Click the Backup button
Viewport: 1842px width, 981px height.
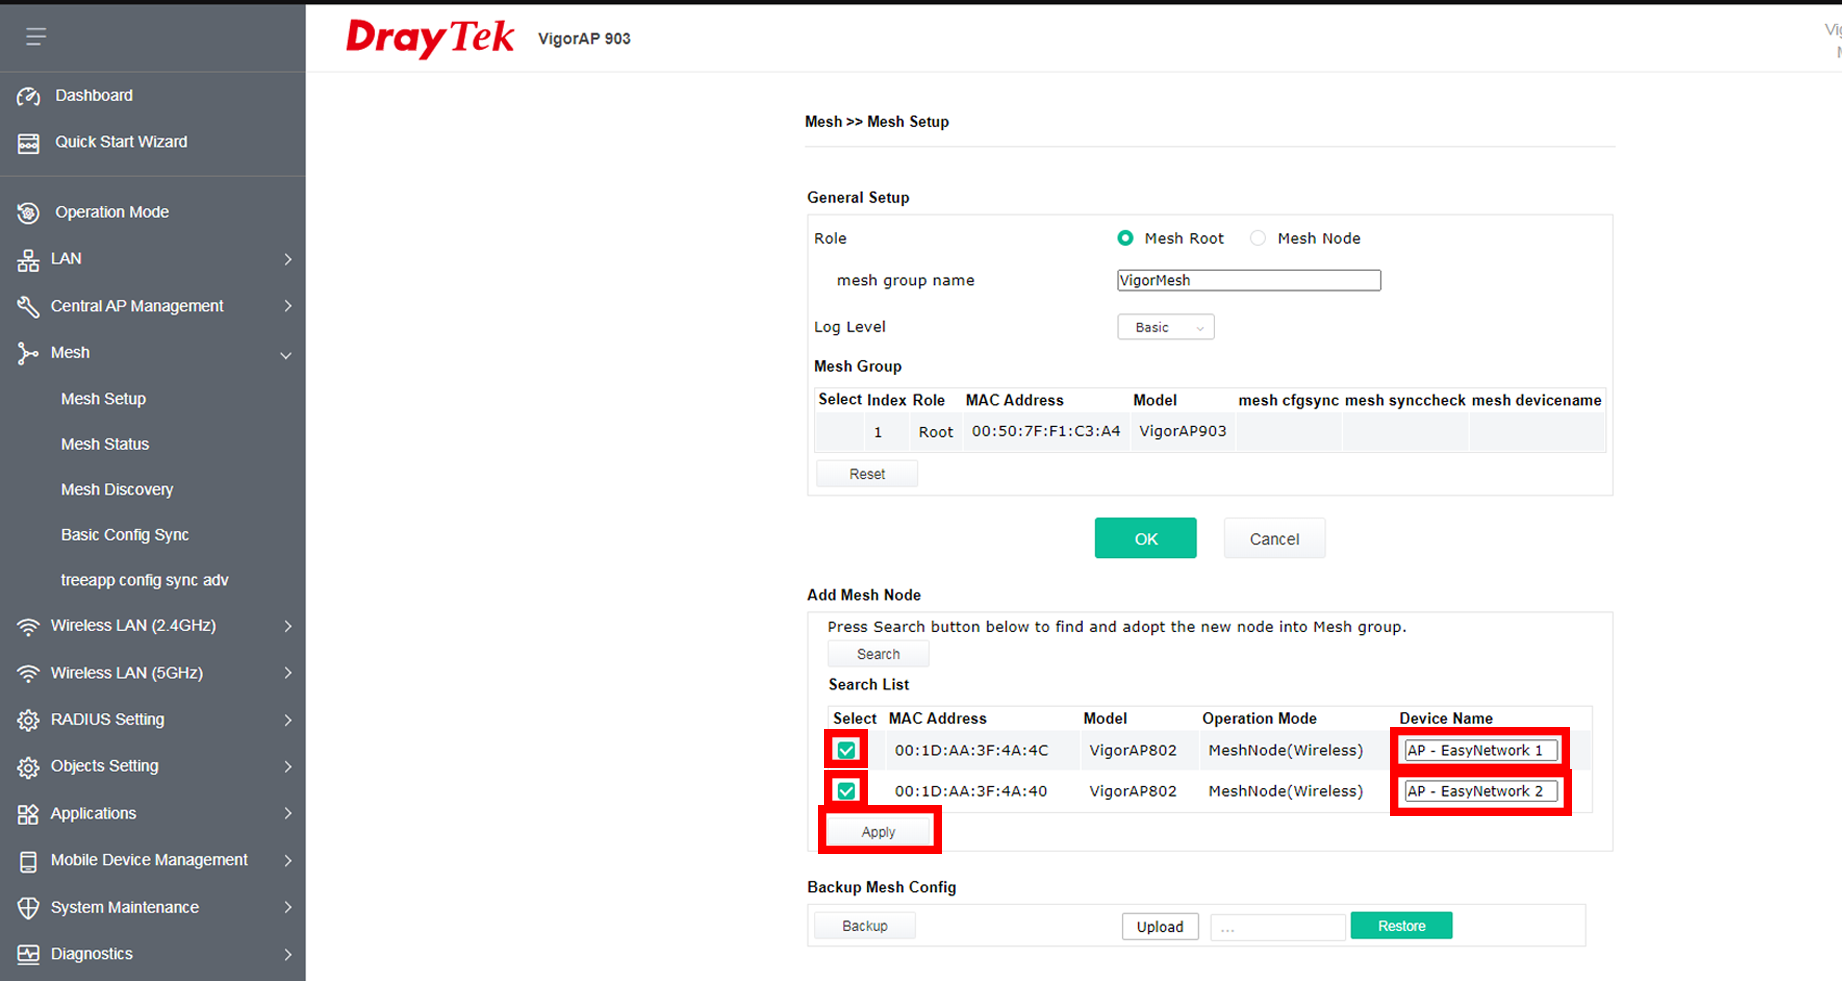click(864, 926)
